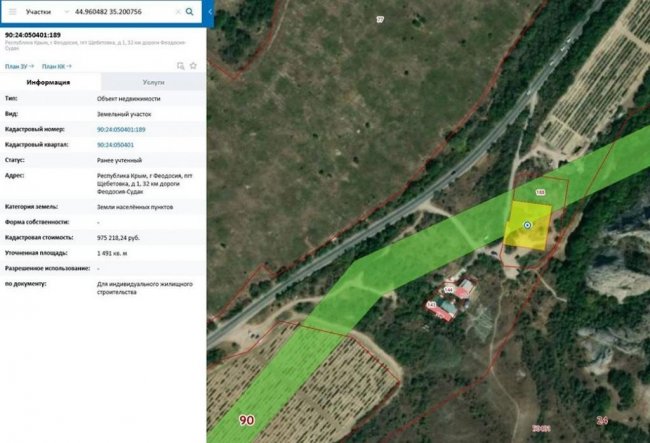This screenshot has height=443, width=650.
Task: Add parcel to favorites with star icon
Action: tap(192, 66)
